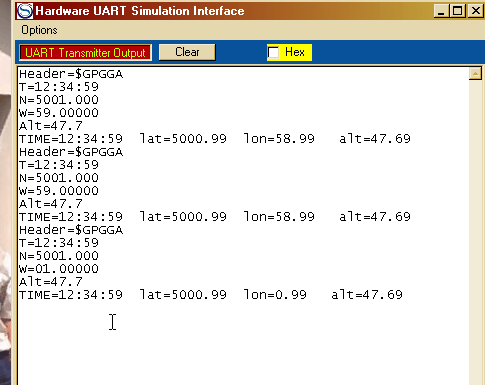The image size is (485, 385).
Task: Click the first Alt=47.7 line
Action: [51, 126]
